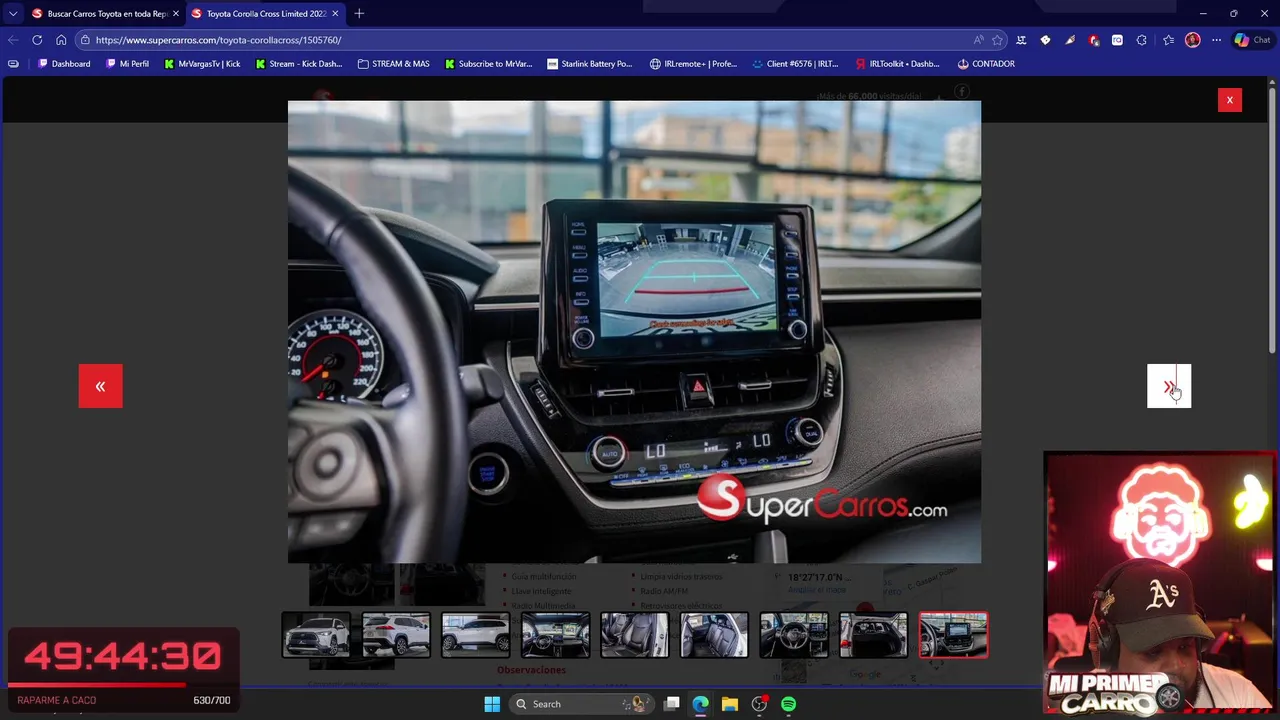Viewport: 1280px width, 720px height.
Task: Open the Starlink Battery bookmark
Action: coord(589,64)
